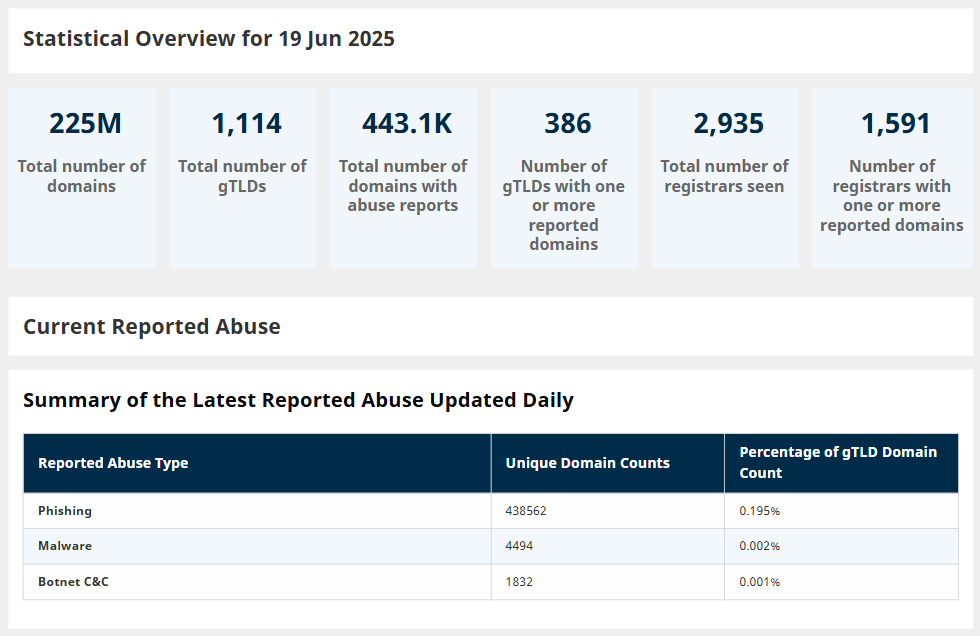Screen dimensions: 980x636
Task: Select the 386 gTLDs with reported domains card
Action: 564,177
